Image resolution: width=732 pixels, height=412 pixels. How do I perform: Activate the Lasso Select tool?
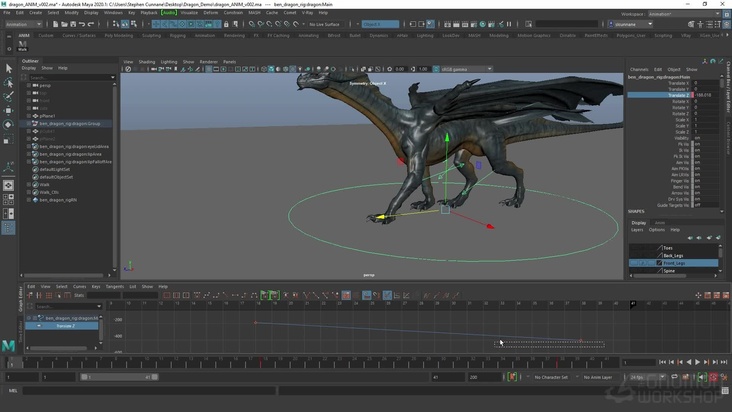point(9,83)
